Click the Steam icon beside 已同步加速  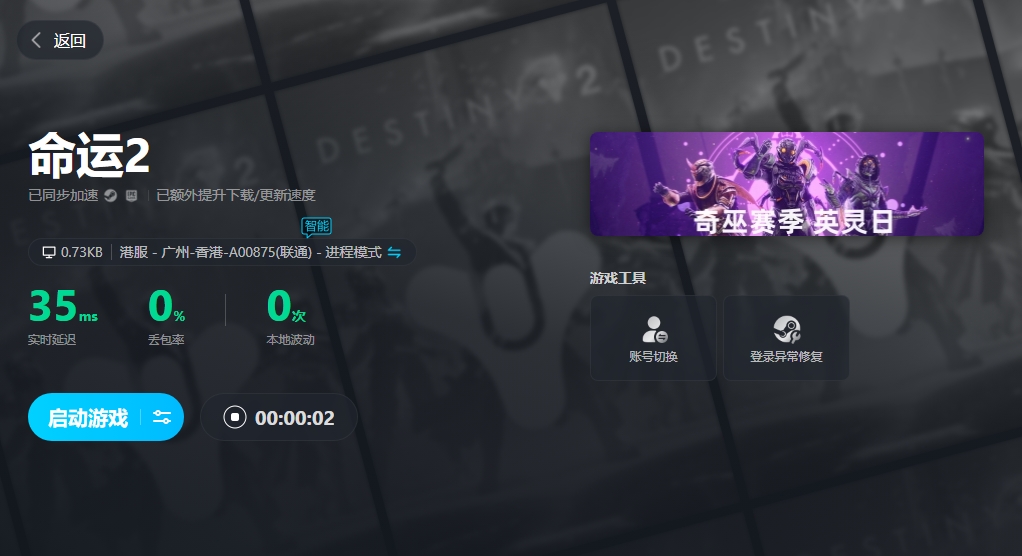click(x=111, y=196)
